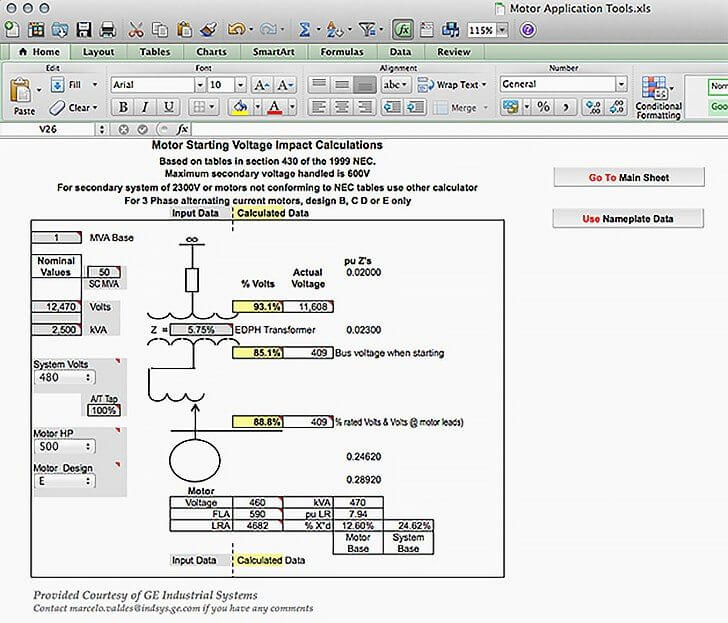Image resolution: width=728 pixels, height=623 pixels.
Task: Redo the last action
Action: point(268,30)
